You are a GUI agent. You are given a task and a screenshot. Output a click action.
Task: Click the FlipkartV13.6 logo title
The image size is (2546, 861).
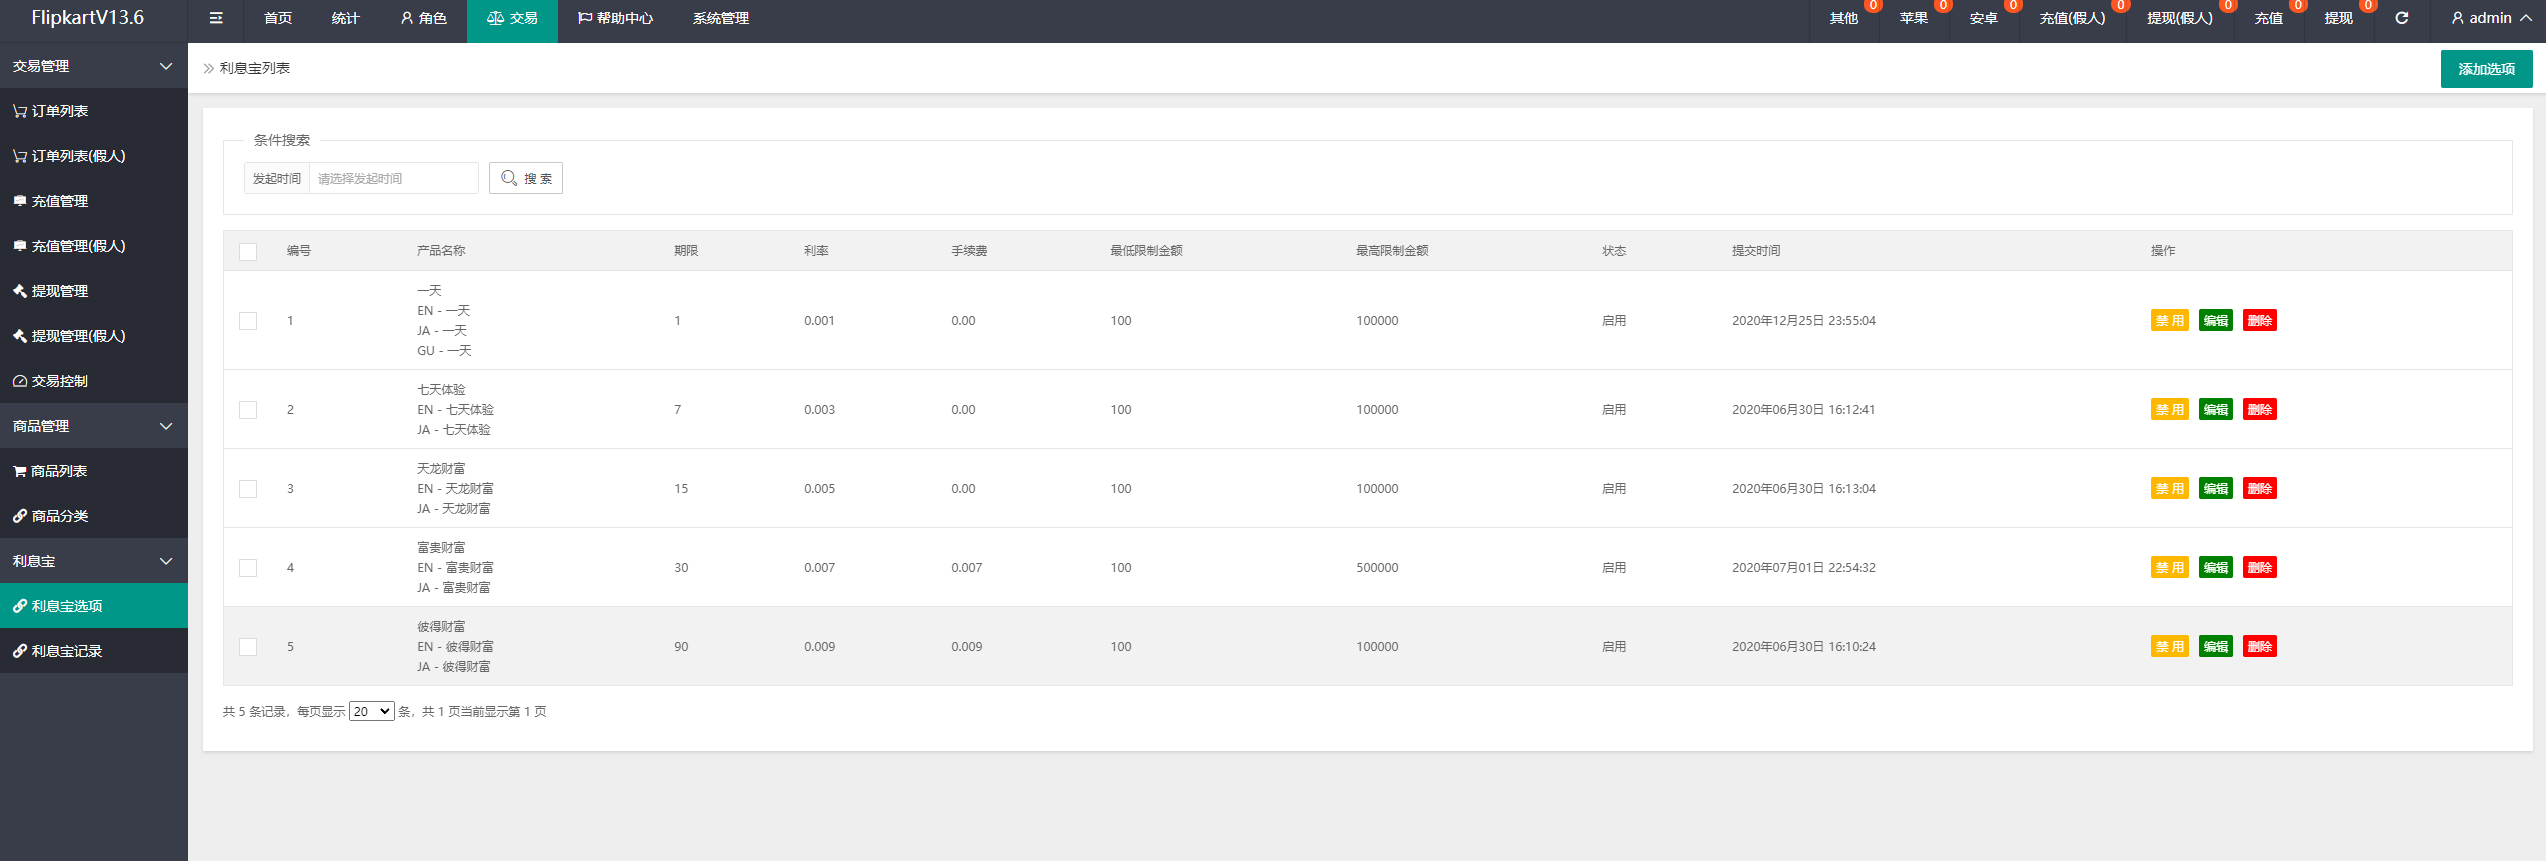pyautogui.click(x=88, y=18)
